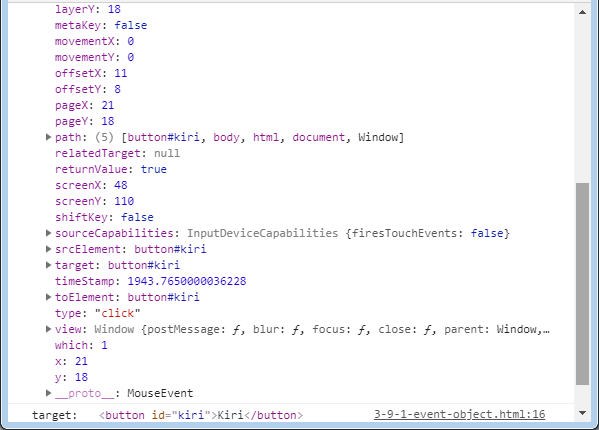This screenshot has height=430, width=599.
Task: Select the offsetY: 8 row
Action: pos(88,89)
